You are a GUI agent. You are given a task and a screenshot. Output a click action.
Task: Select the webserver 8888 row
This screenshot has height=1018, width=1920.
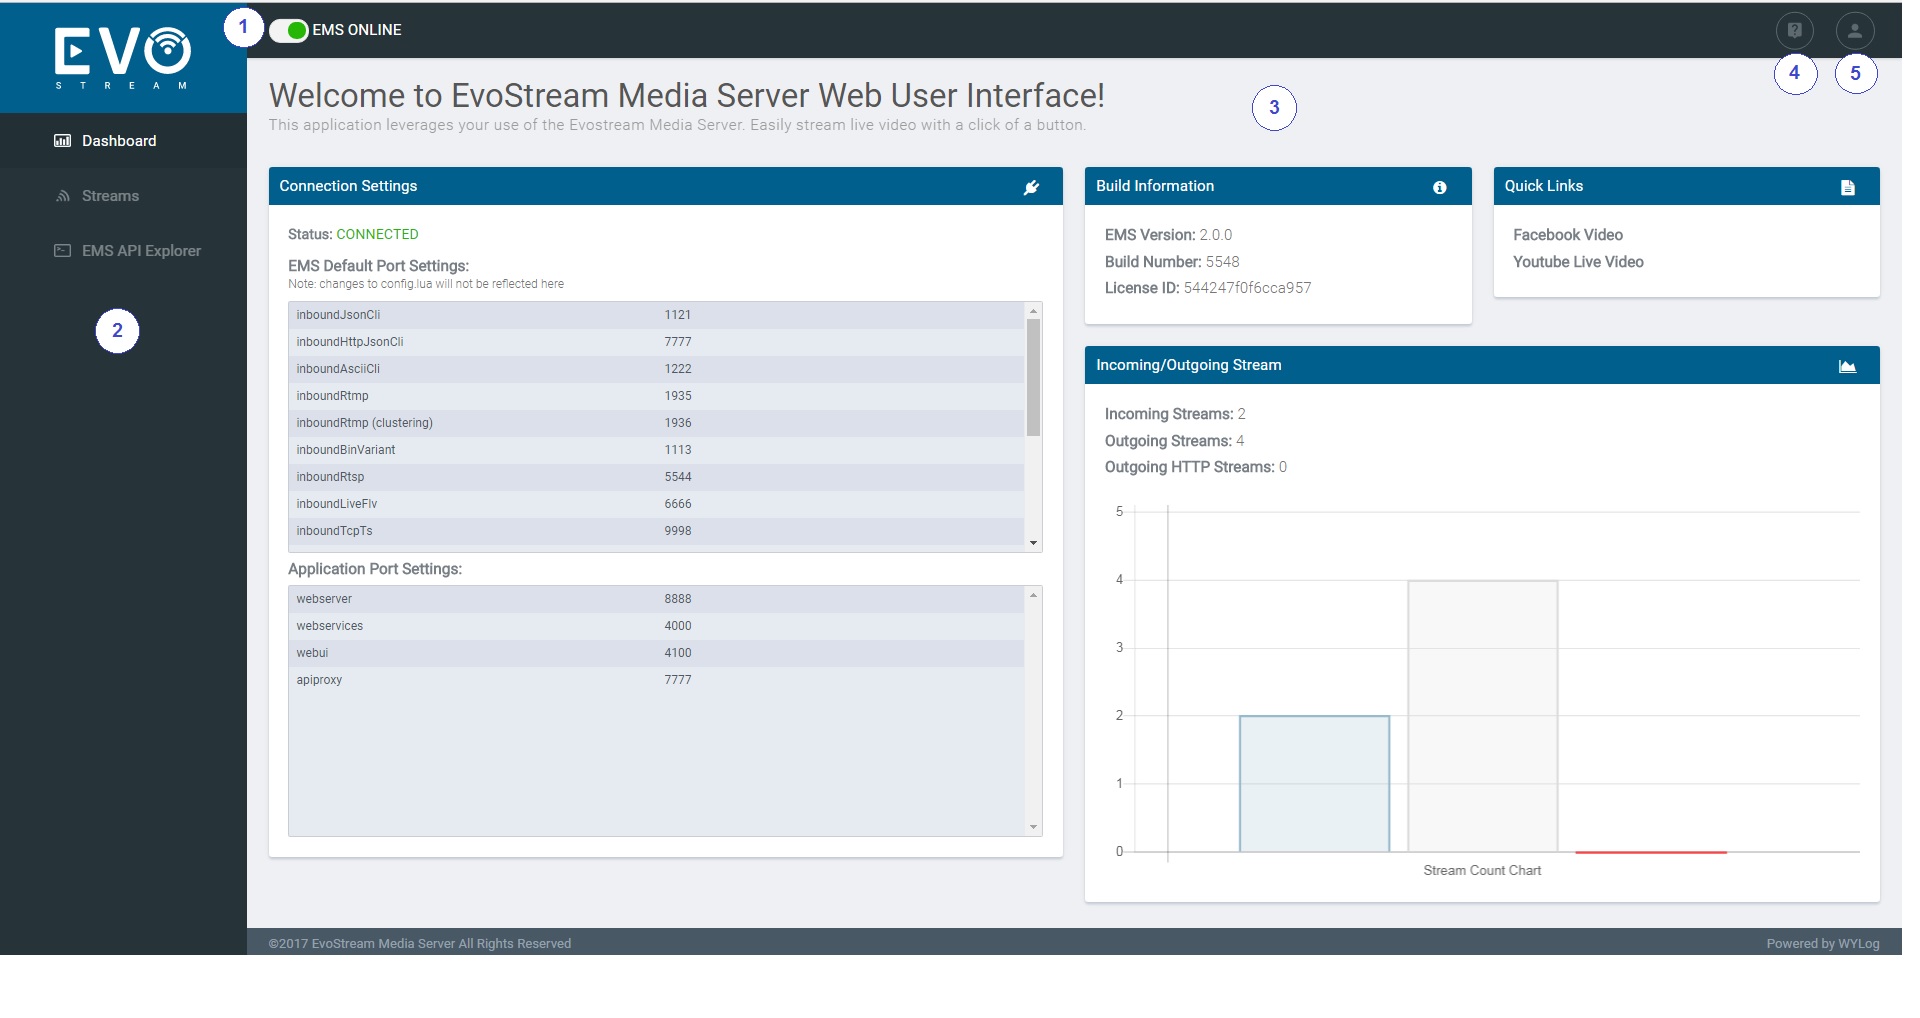657,599
